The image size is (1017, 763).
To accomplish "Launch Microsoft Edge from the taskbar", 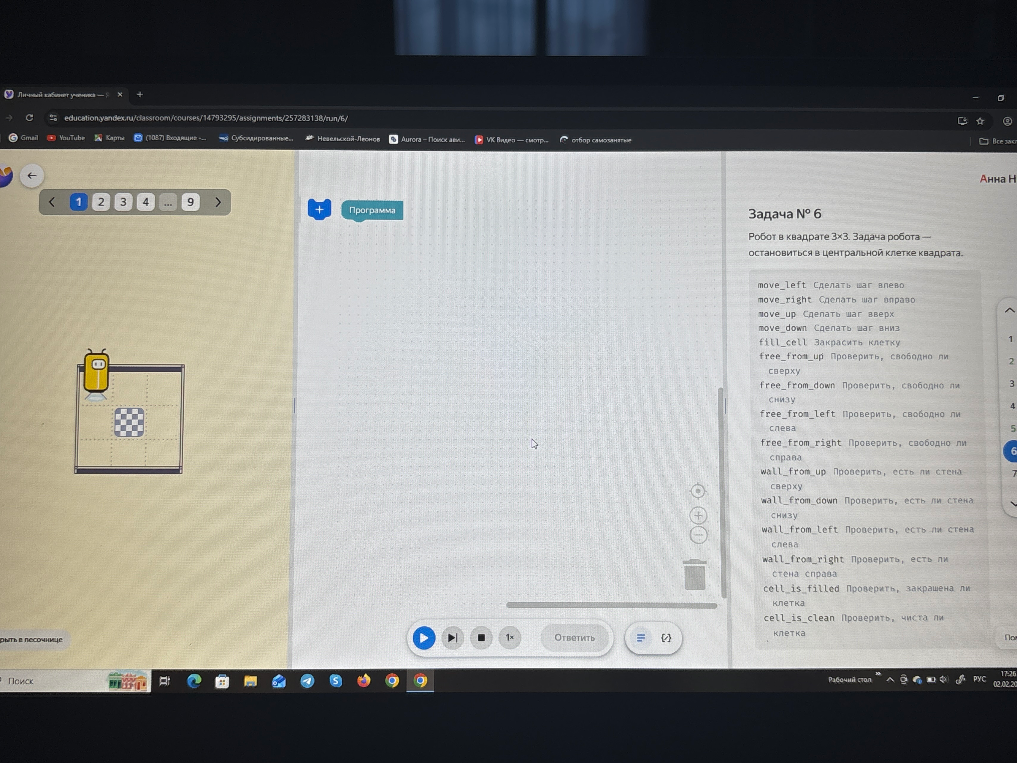I will point(194,681).
